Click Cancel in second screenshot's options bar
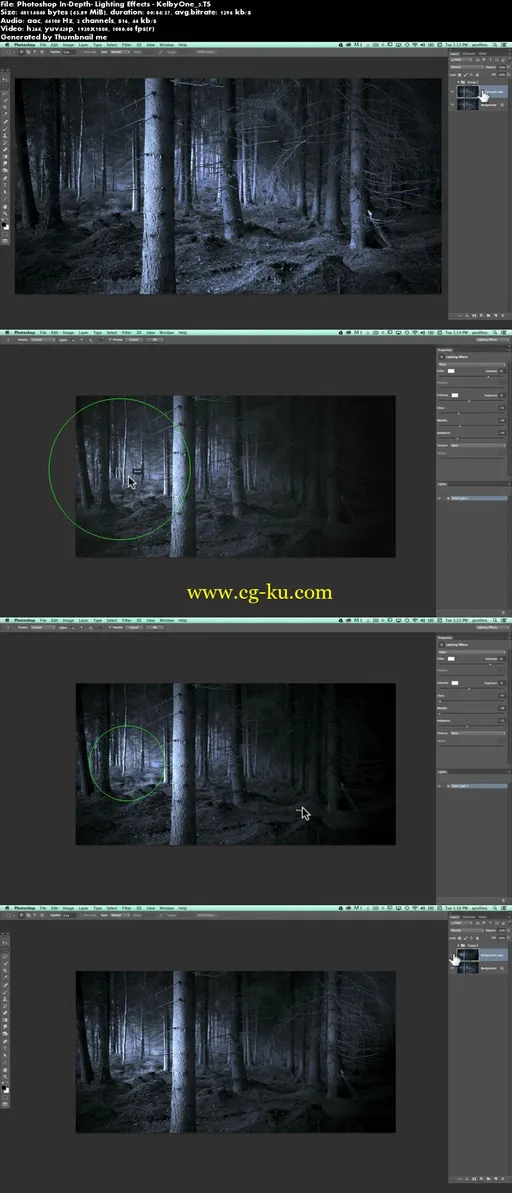The height and width of the screenshot is (1193, 512). (x=134, y=339)
